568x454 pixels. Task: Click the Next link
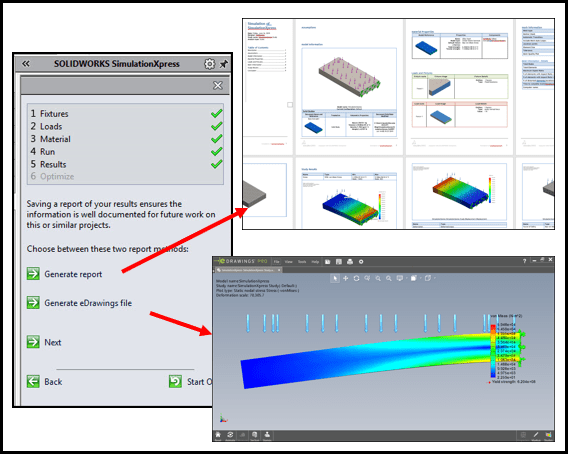click(53, 342)
